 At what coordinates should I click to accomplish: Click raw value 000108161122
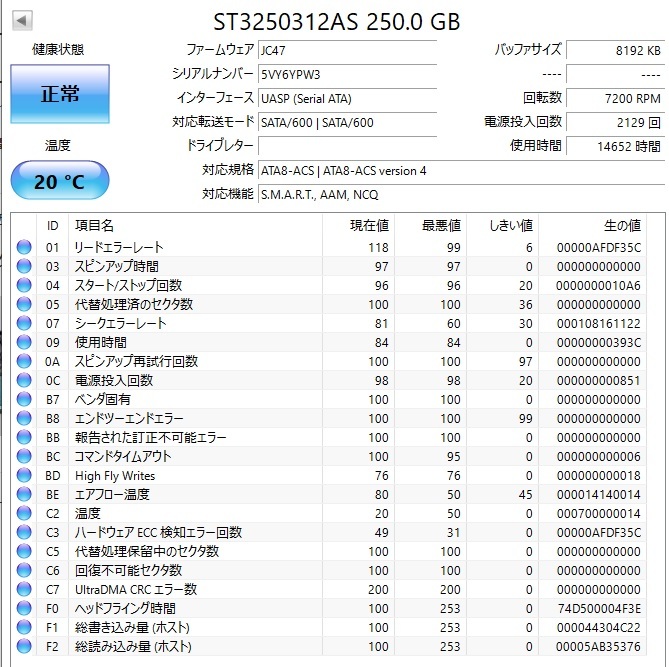click(599, 323)
